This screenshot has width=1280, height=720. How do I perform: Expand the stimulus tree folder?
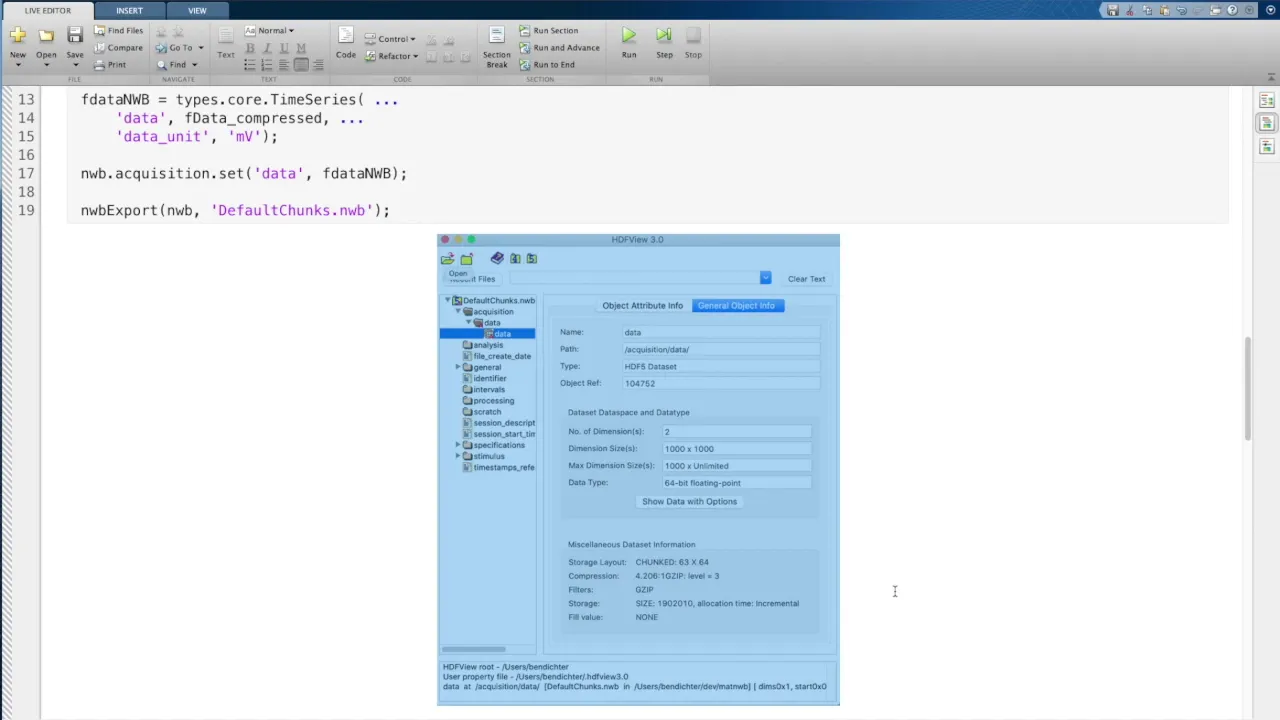(458, 456)
